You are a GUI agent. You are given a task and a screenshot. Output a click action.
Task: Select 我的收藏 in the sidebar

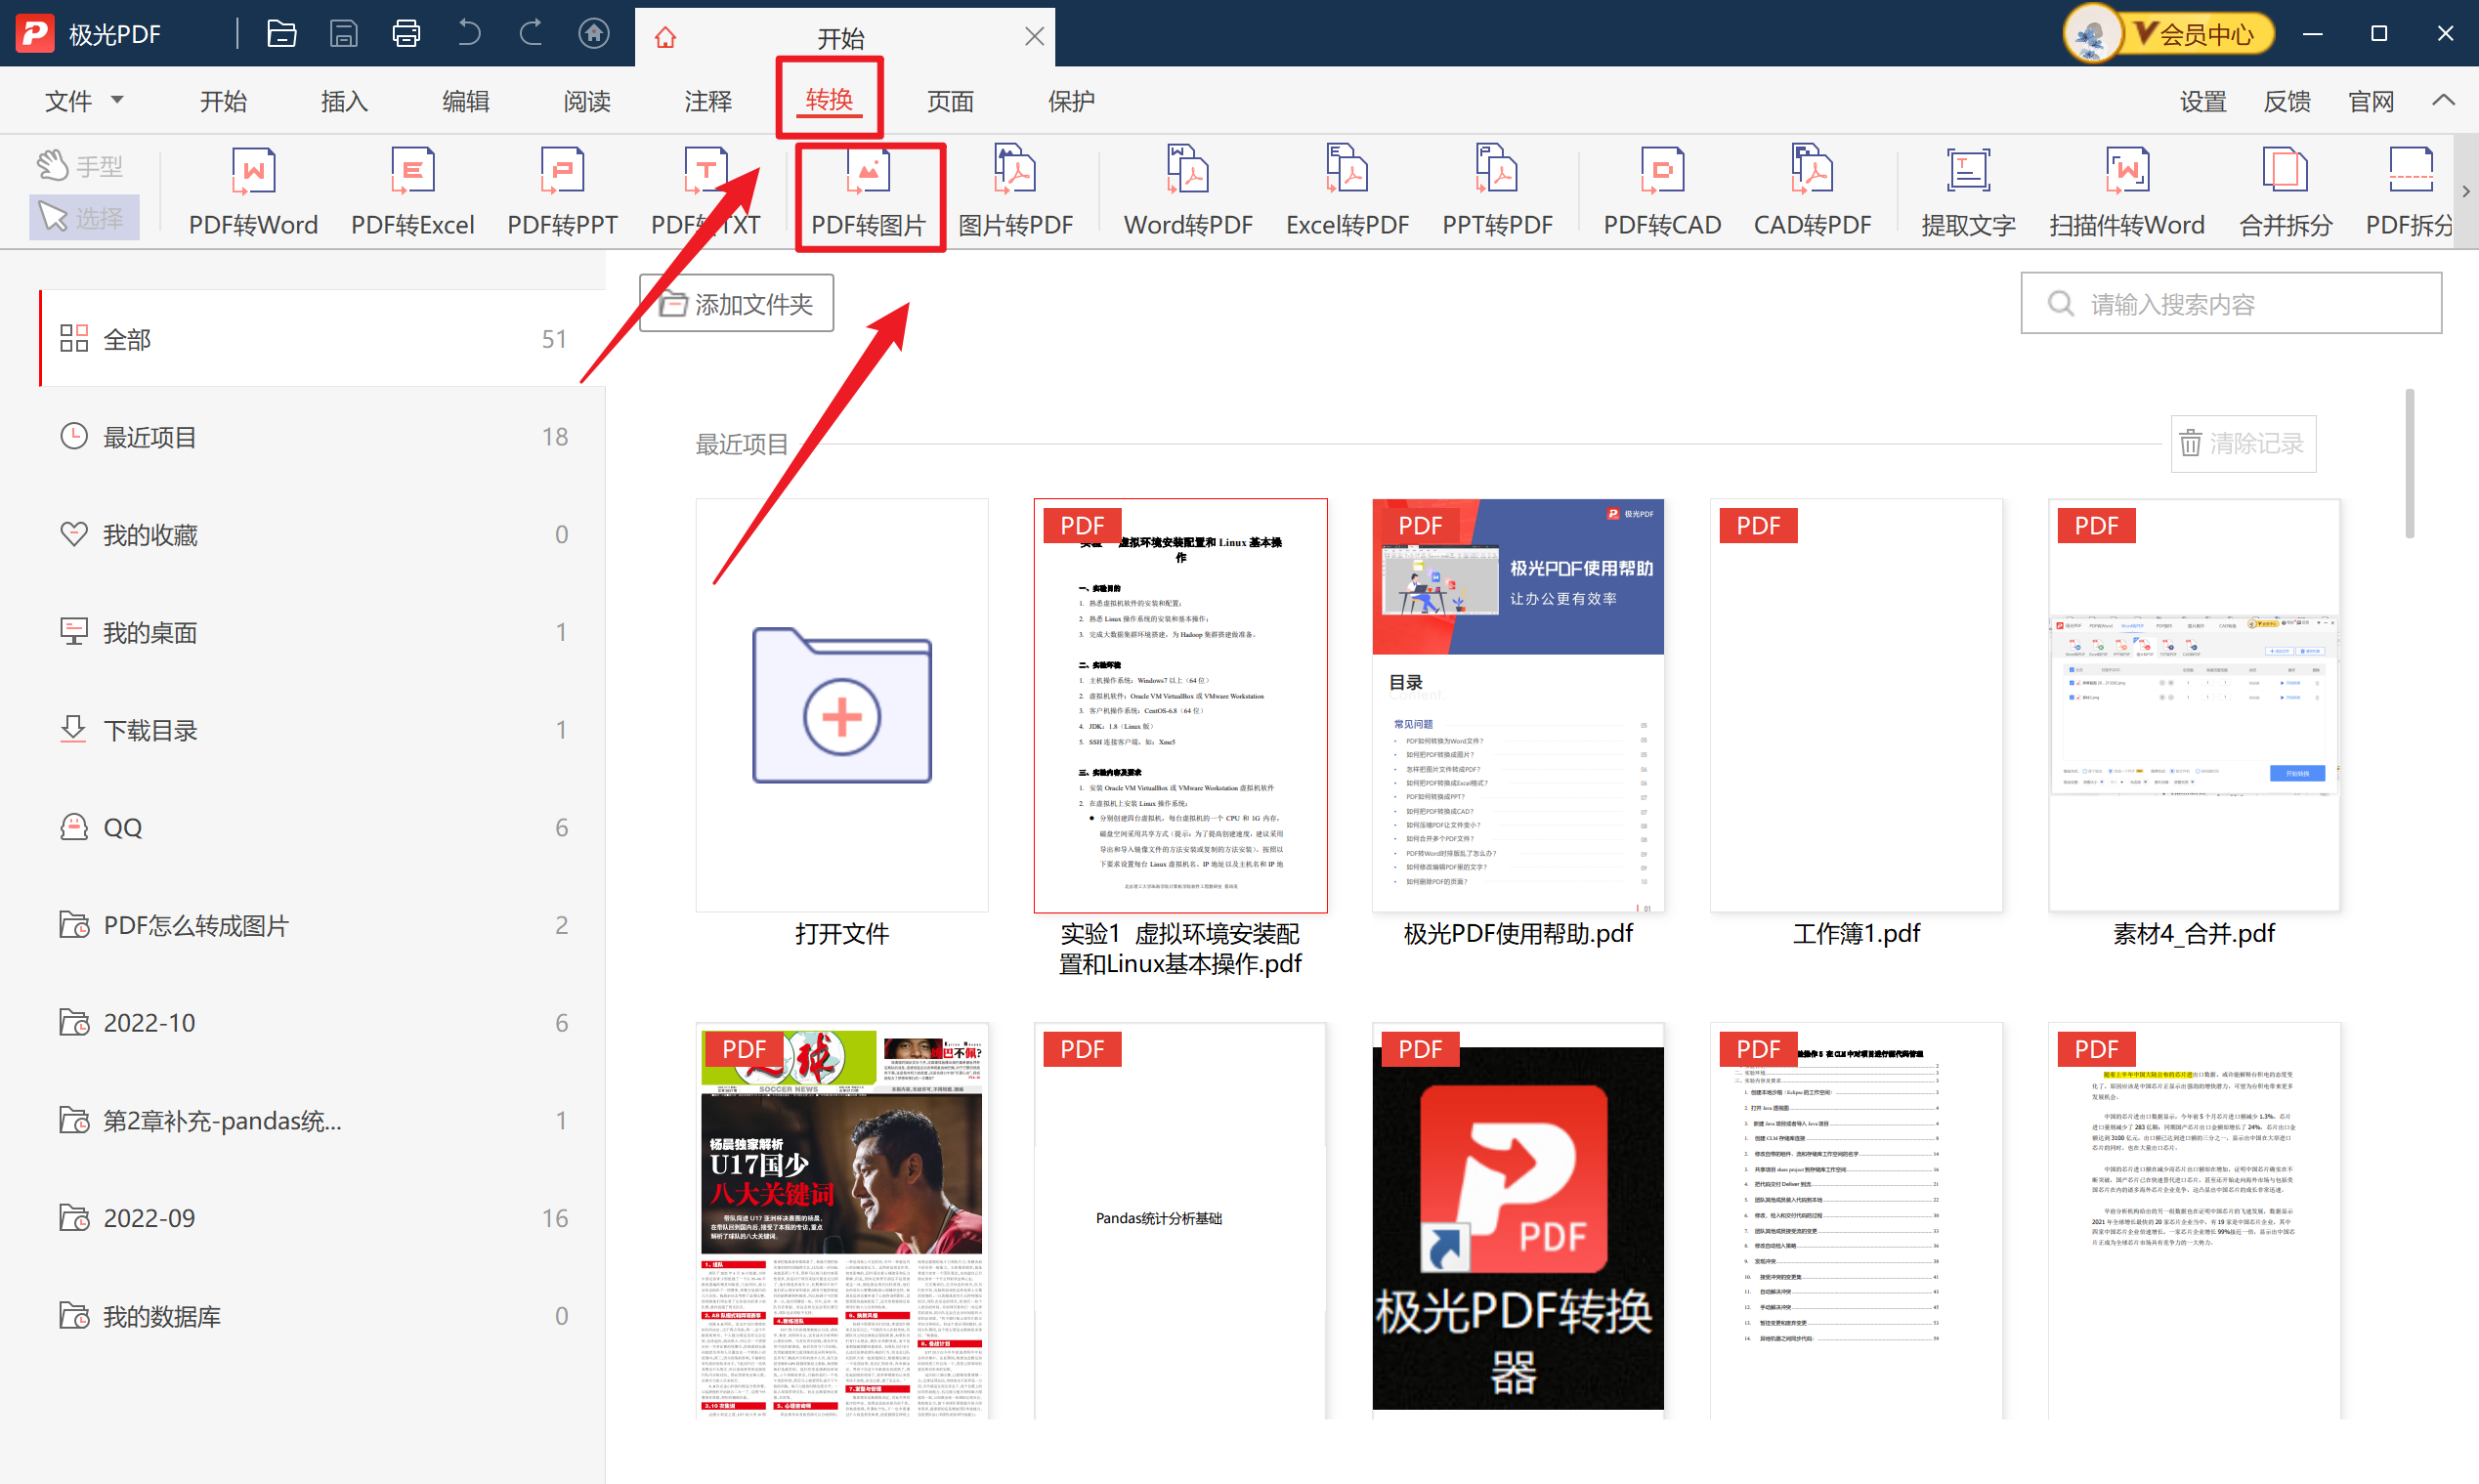(x=322, y=534)
